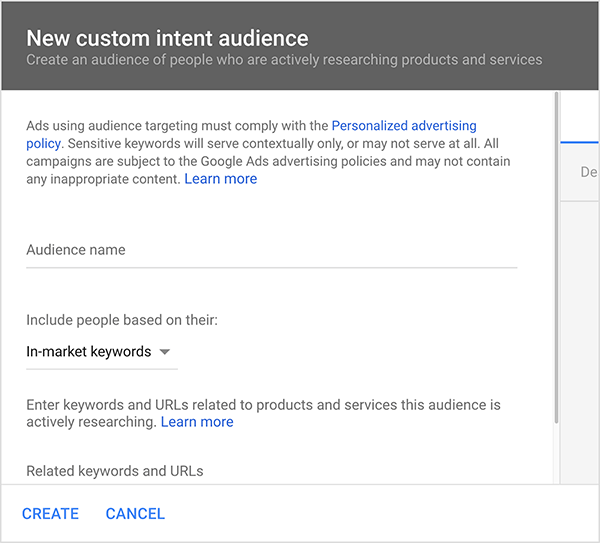The height and width of the screenshot is (543, 600).
Task: Click the CREATE button
Action: pyautogui.click(x=50, y=514)
